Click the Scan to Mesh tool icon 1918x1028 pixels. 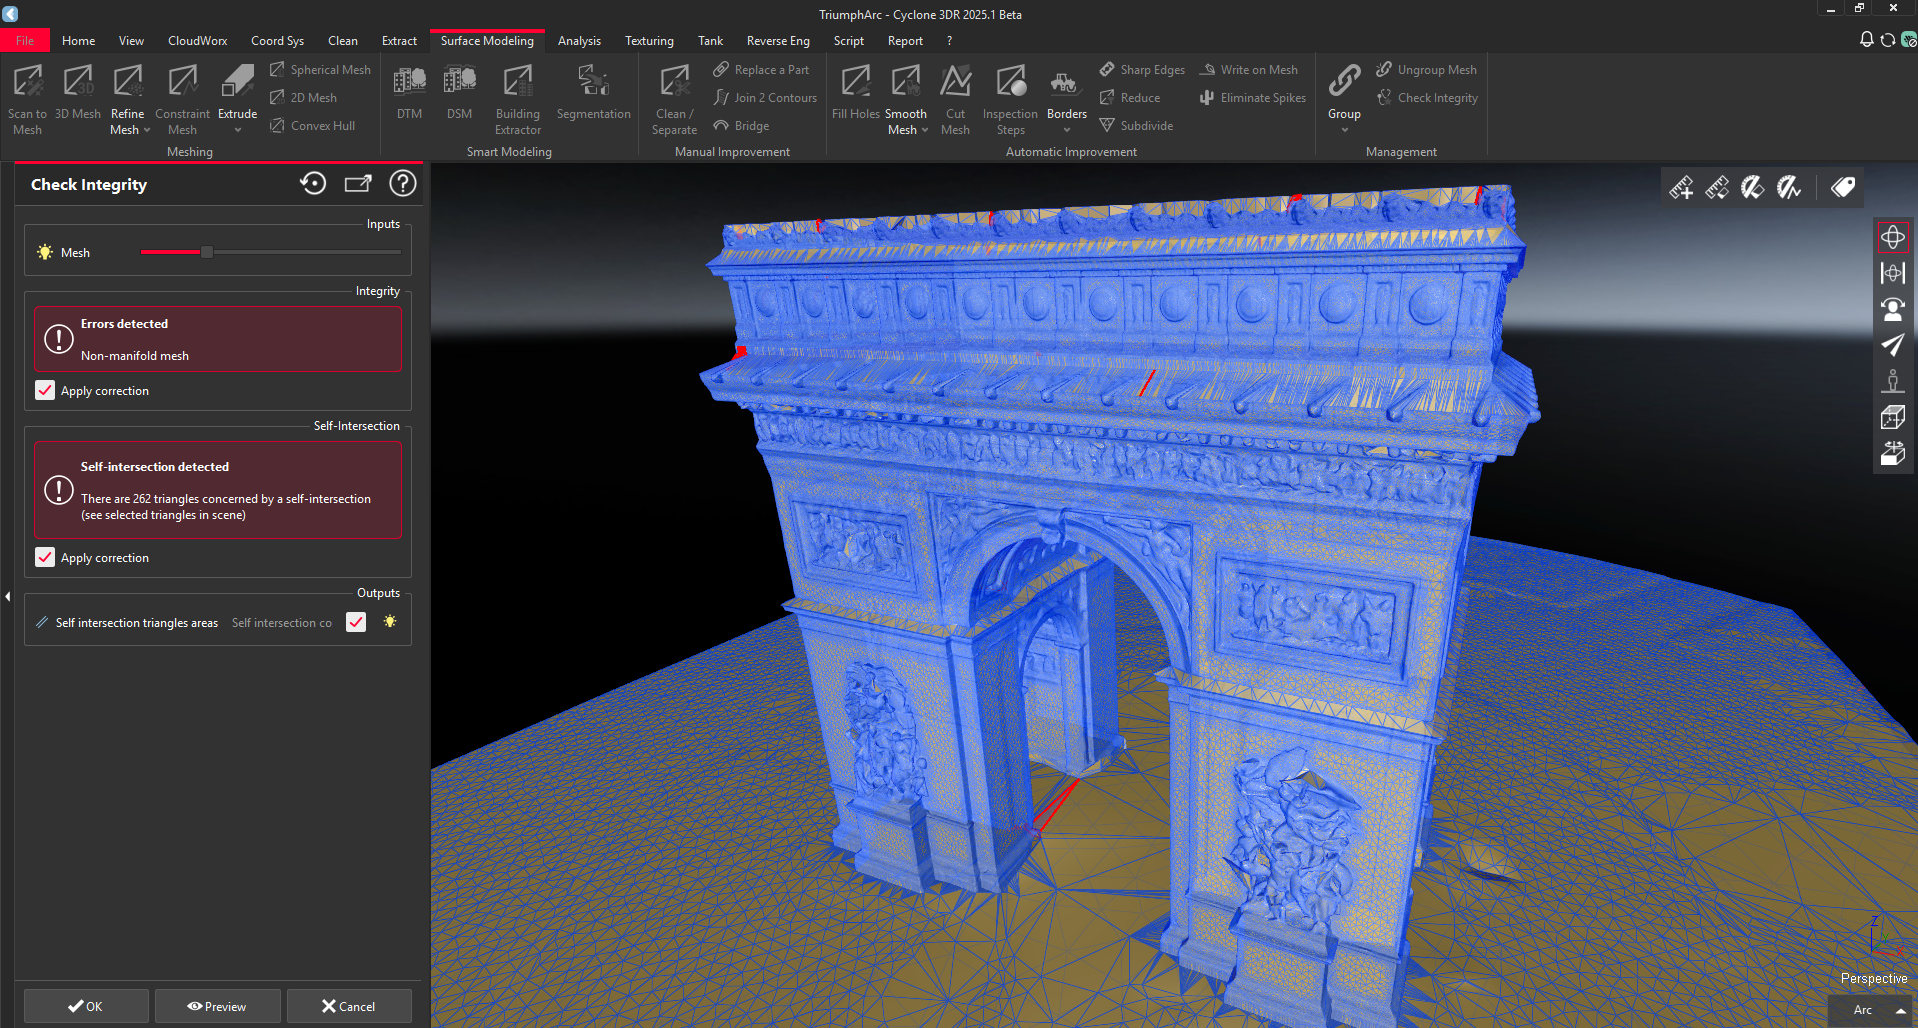pyautogui.click(x=27, y=82)
